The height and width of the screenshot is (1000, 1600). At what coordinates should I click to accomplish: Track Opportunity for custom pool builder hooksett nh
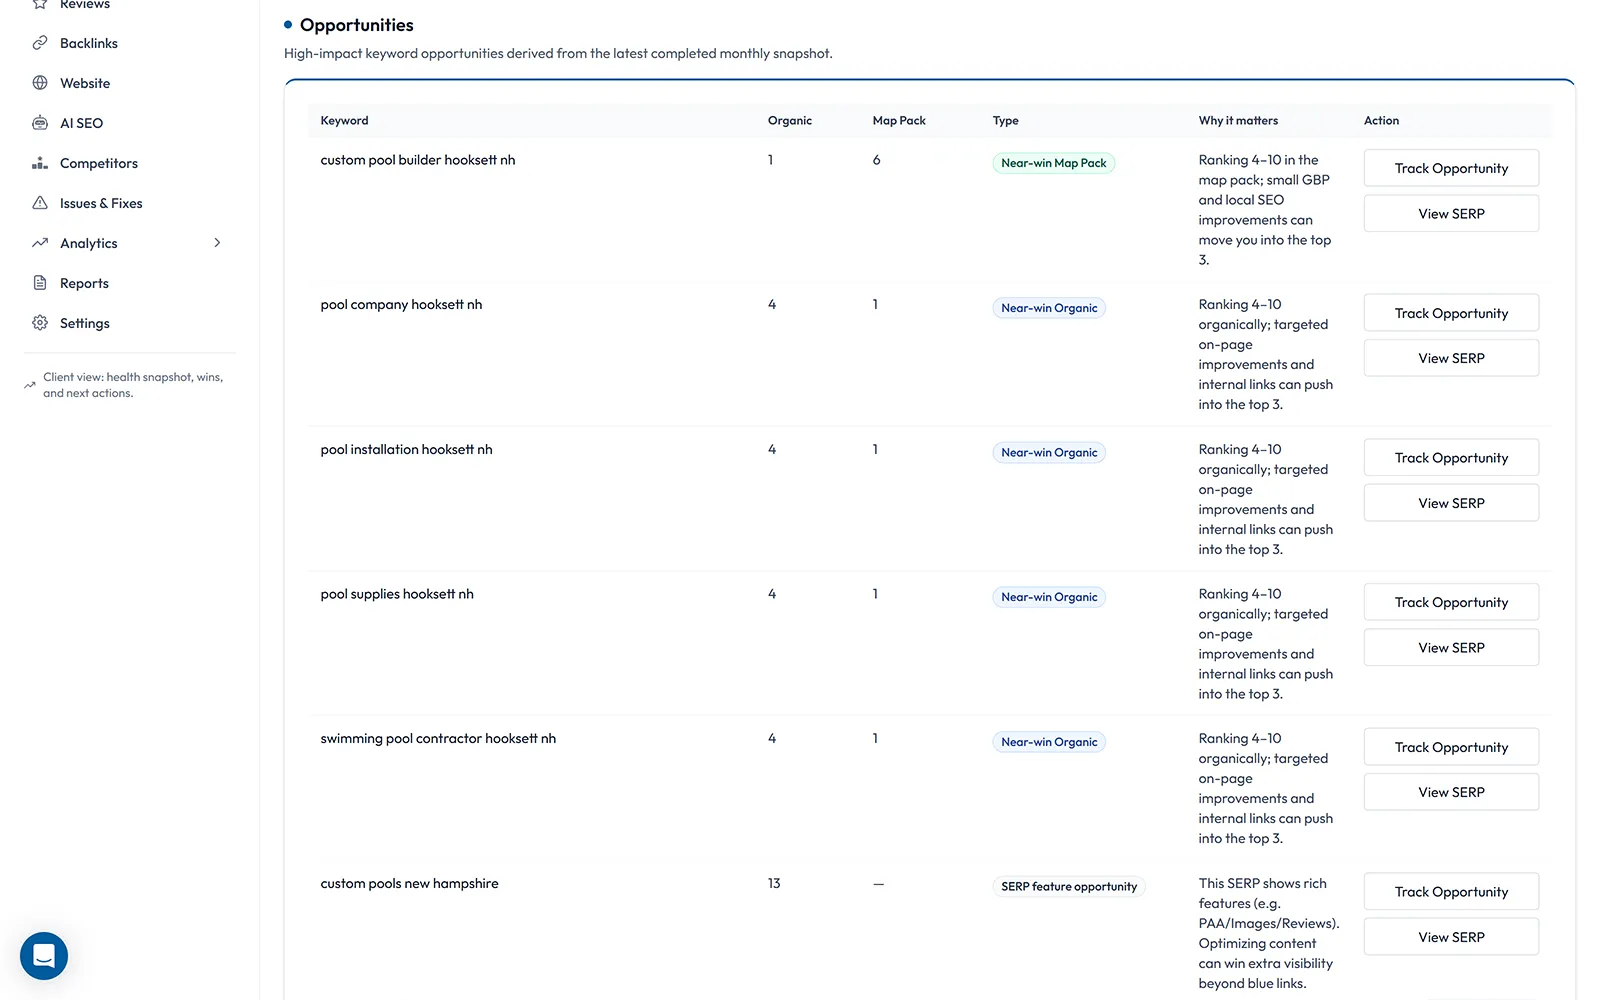[1450, 167]
